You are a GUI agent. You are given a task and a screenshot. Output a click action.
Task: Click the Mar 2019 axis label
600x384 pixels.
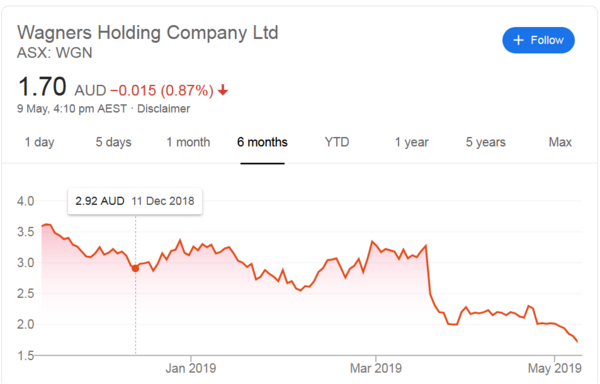(x=376, y=368)
